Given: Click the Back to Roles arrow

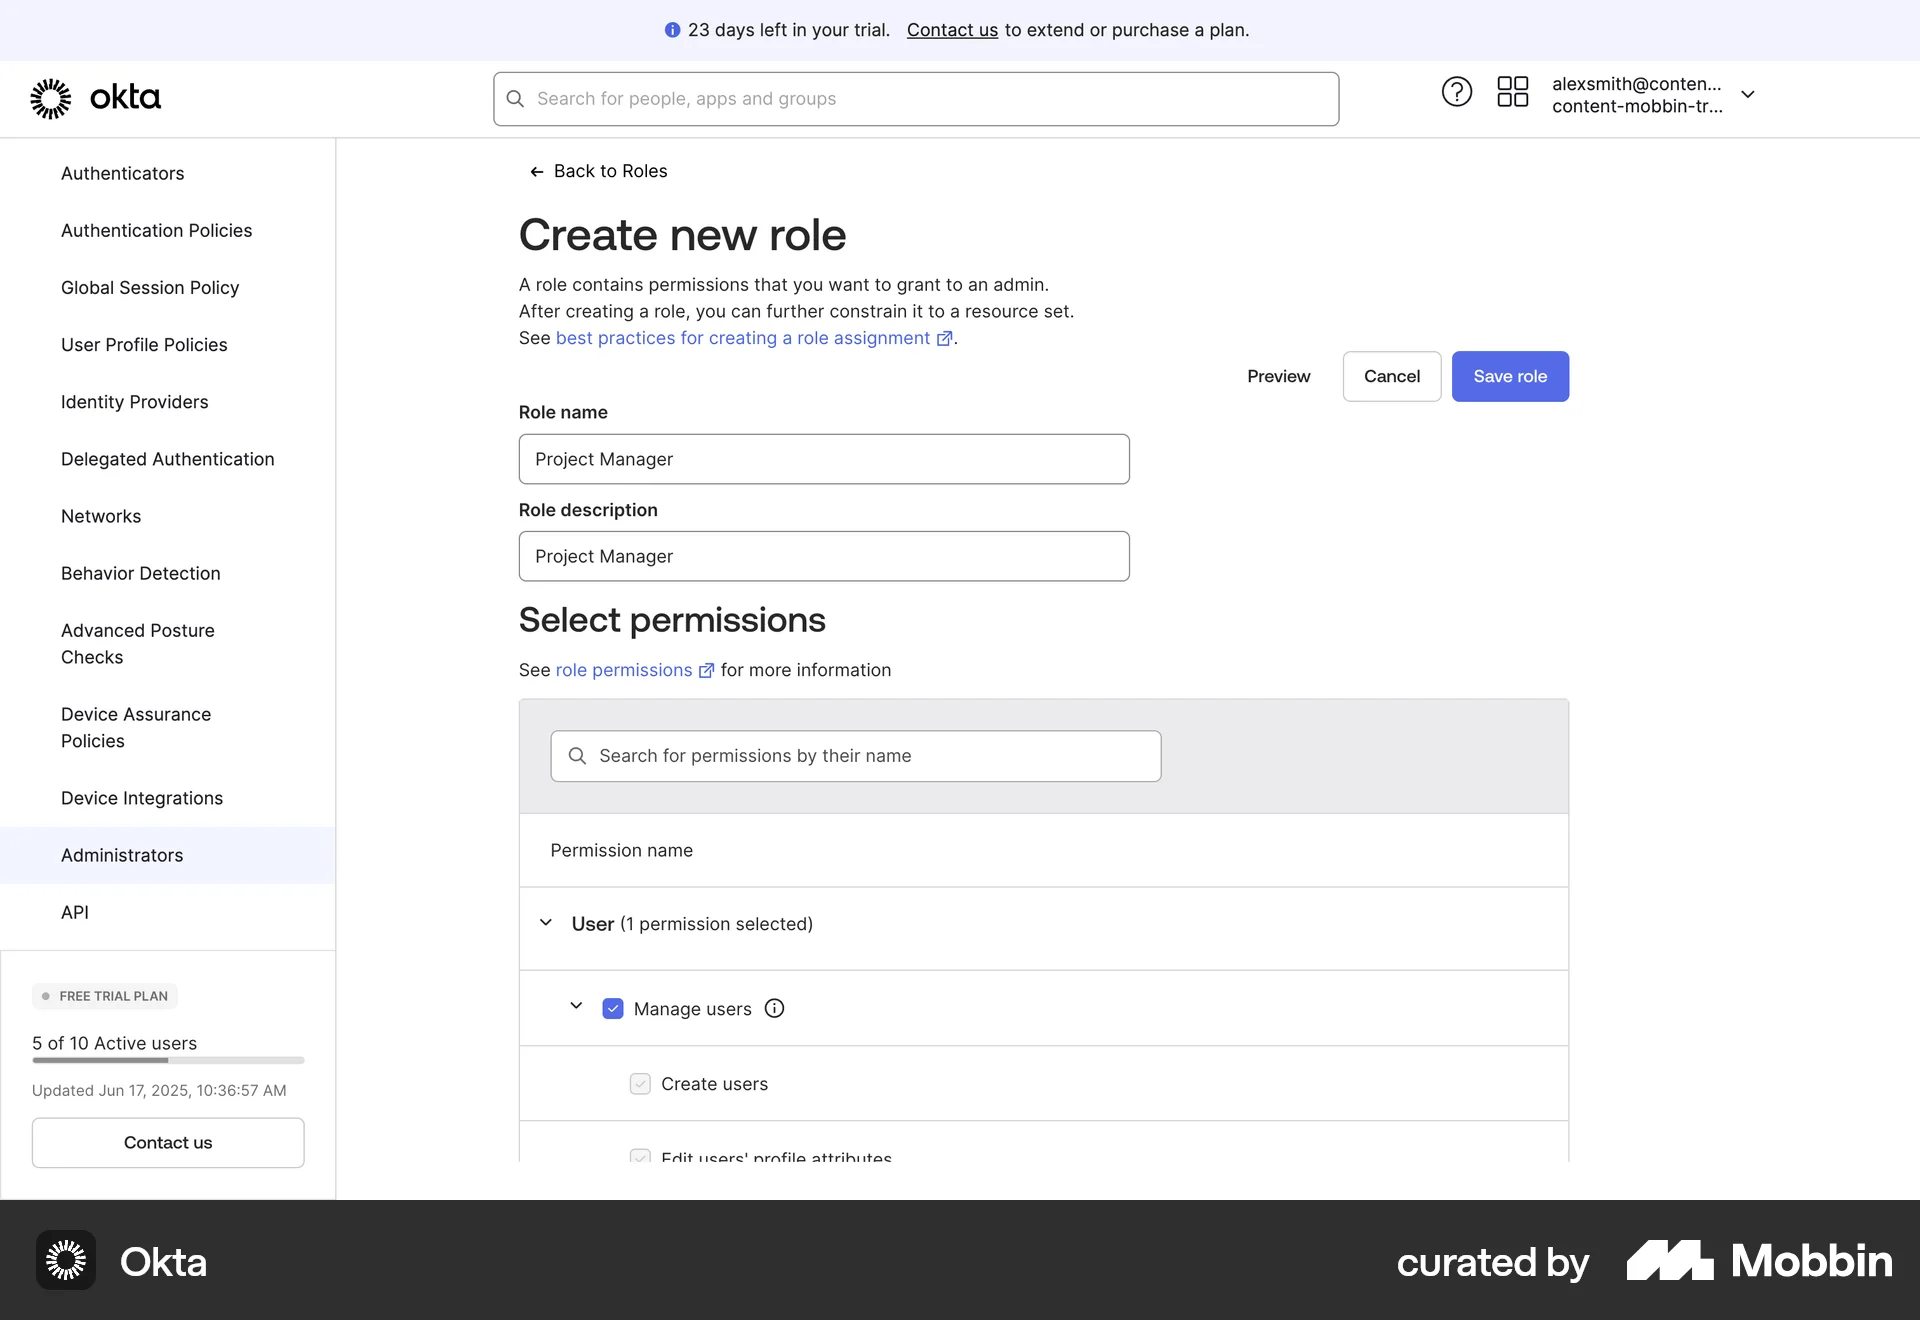Looking at the screenshot, I should (537, 172).
